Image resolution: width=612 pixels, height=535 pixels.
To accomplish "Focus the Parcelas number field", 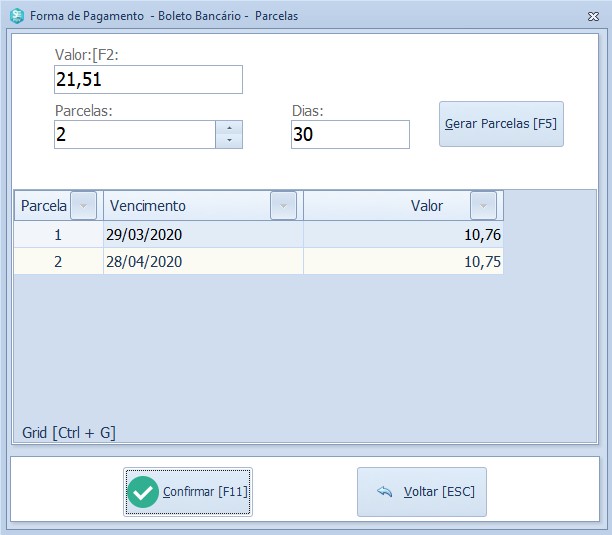I will pyautogui.click(x=135, y=134).
